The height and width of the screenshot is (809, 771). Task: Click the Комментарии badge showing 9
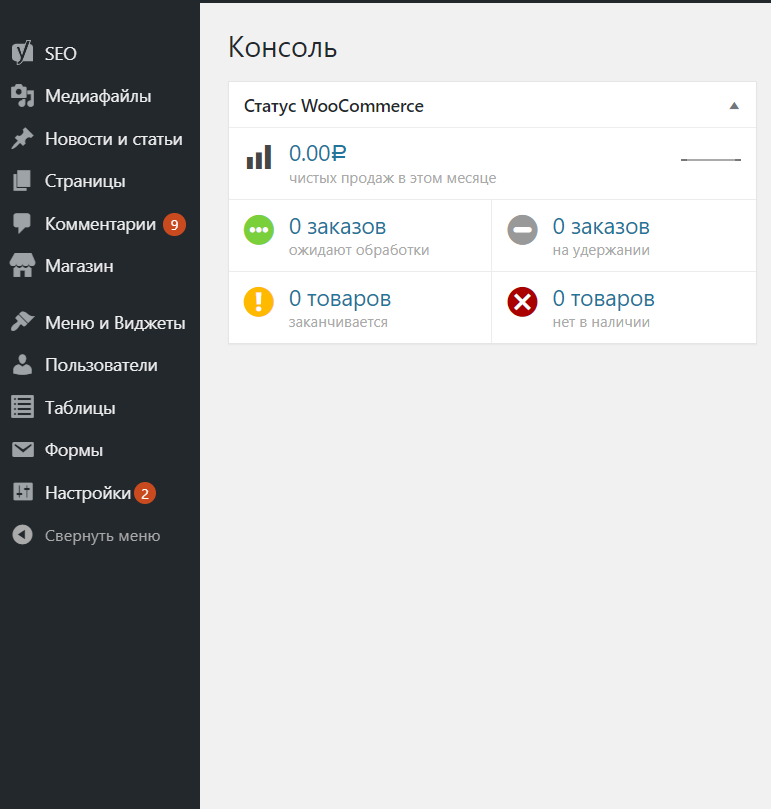[174, 224]
